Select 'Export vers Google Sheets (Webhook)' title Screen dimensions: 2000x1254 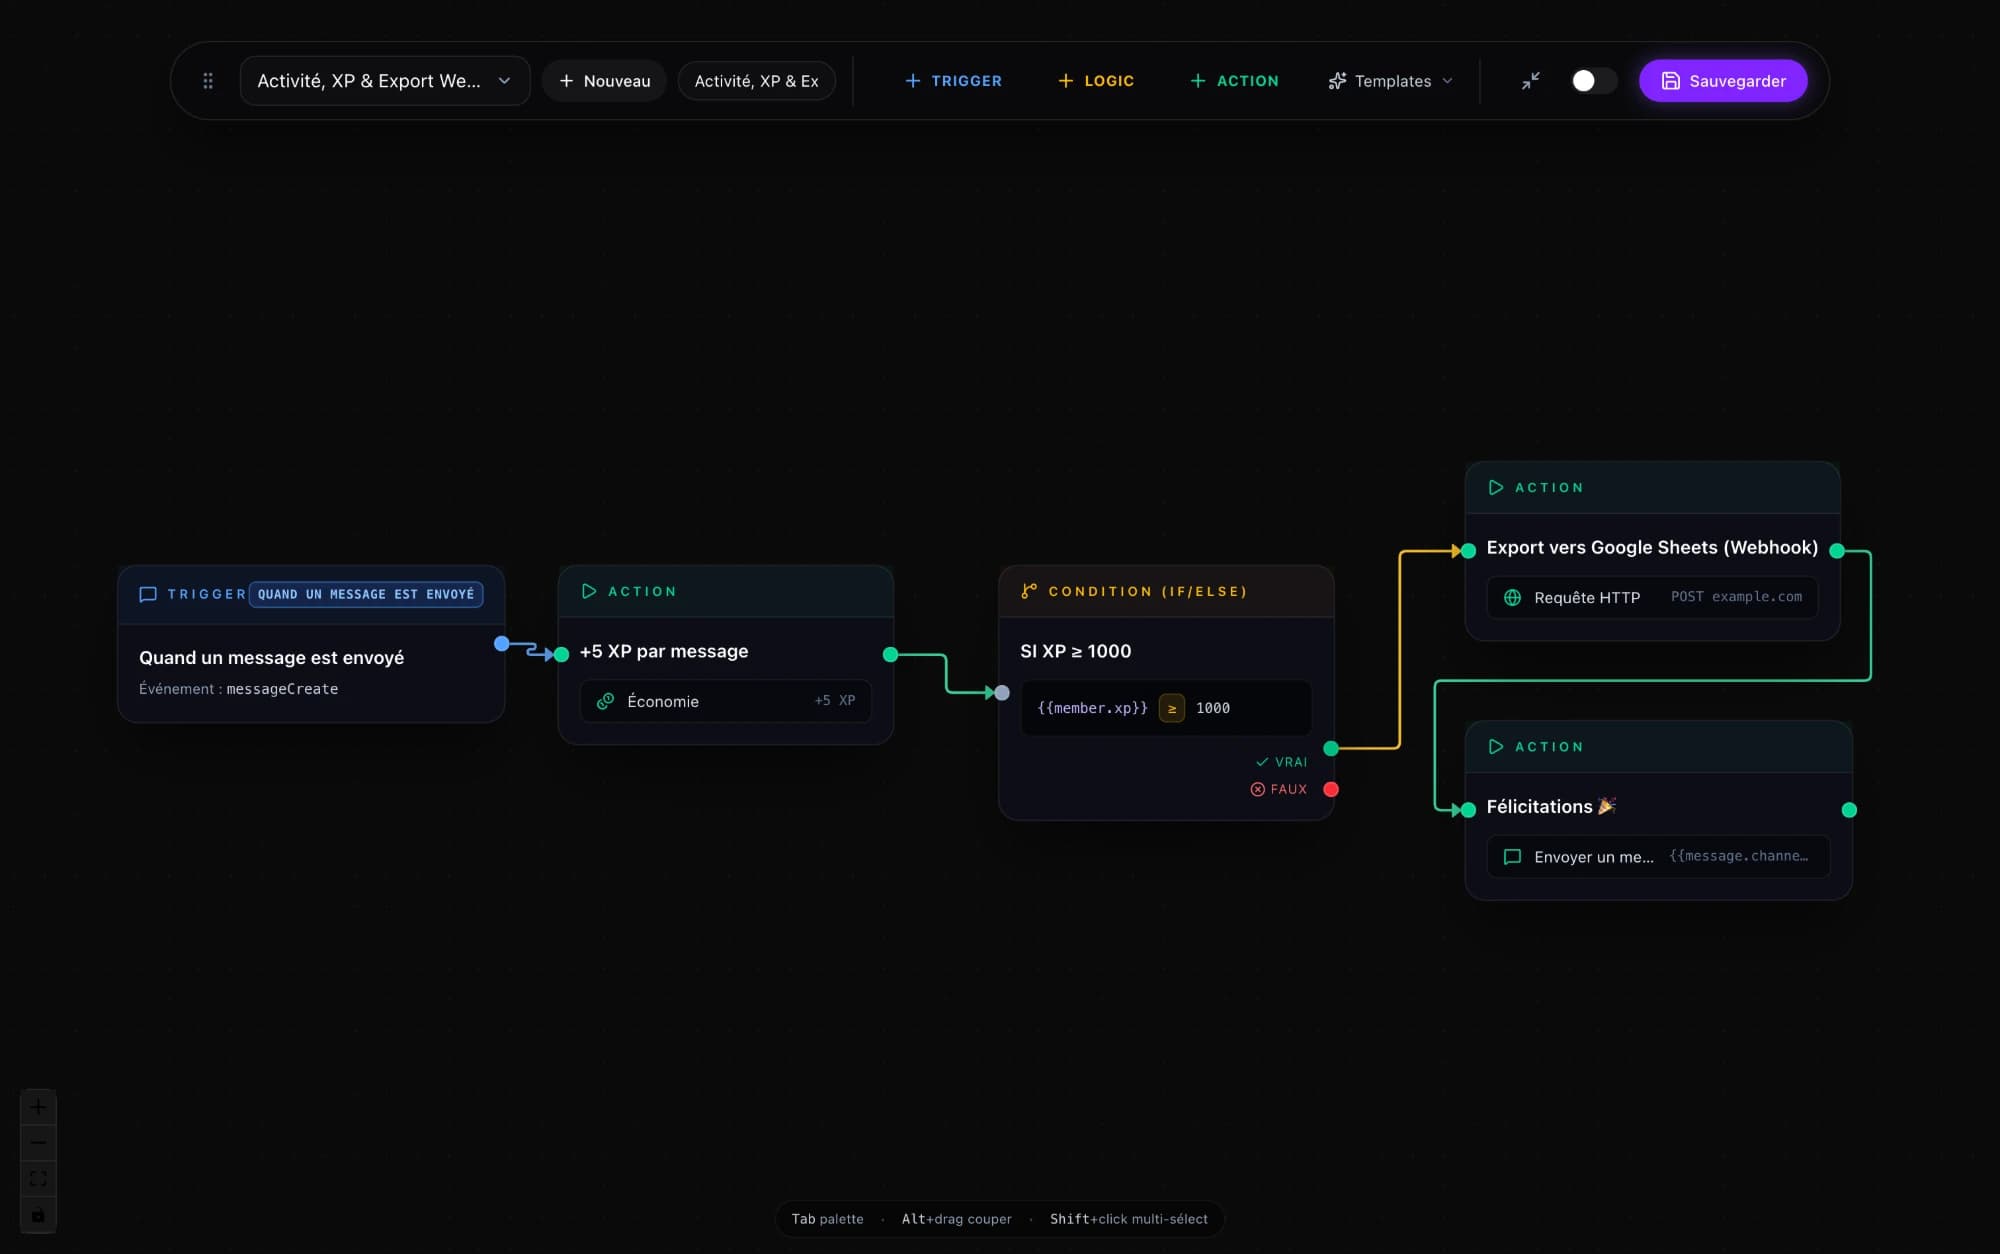(x=1652, y=547)
